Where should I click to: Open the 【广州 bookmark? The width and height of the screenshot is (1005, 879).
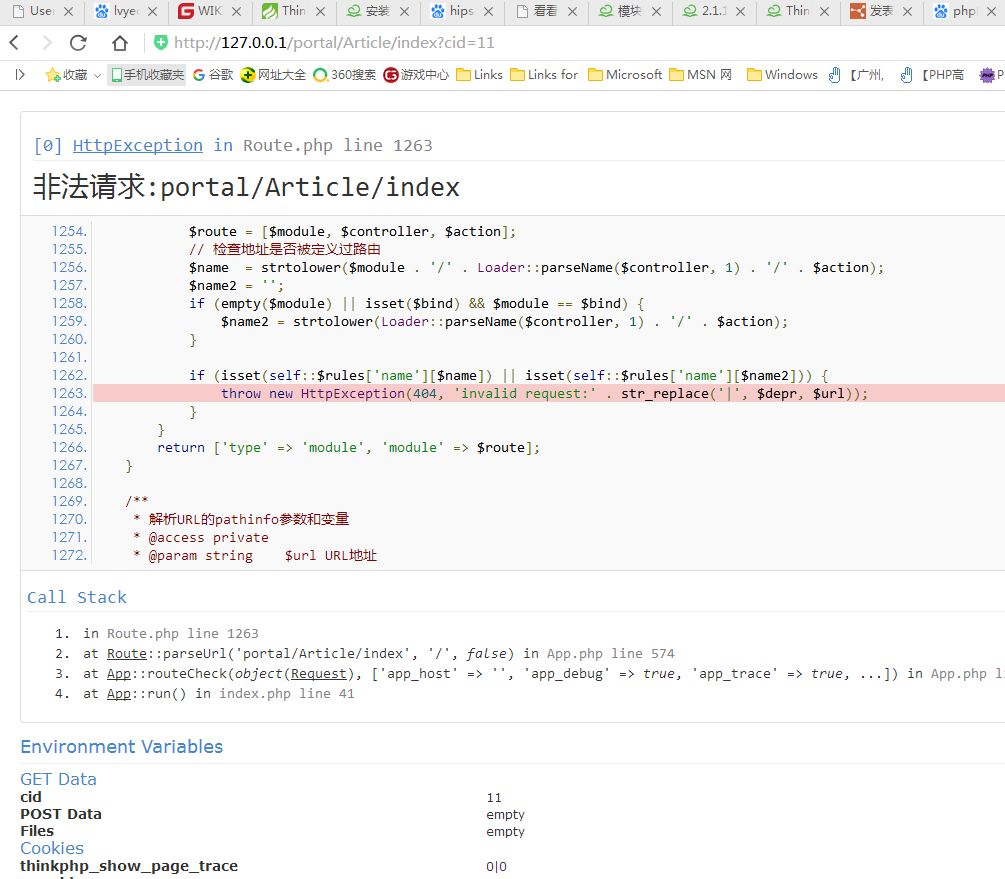coord(856,75)
